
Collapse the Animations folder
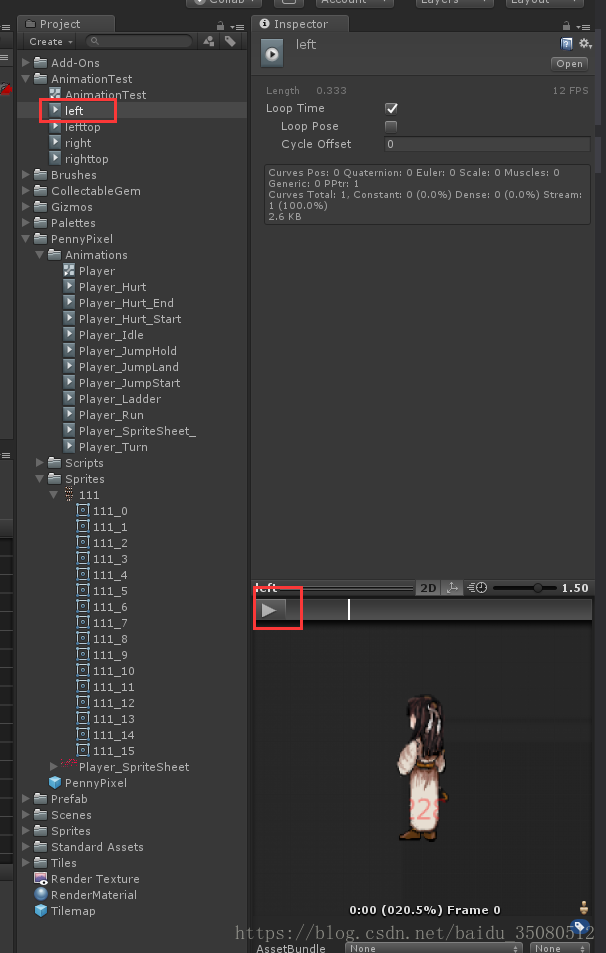[40, 255]
